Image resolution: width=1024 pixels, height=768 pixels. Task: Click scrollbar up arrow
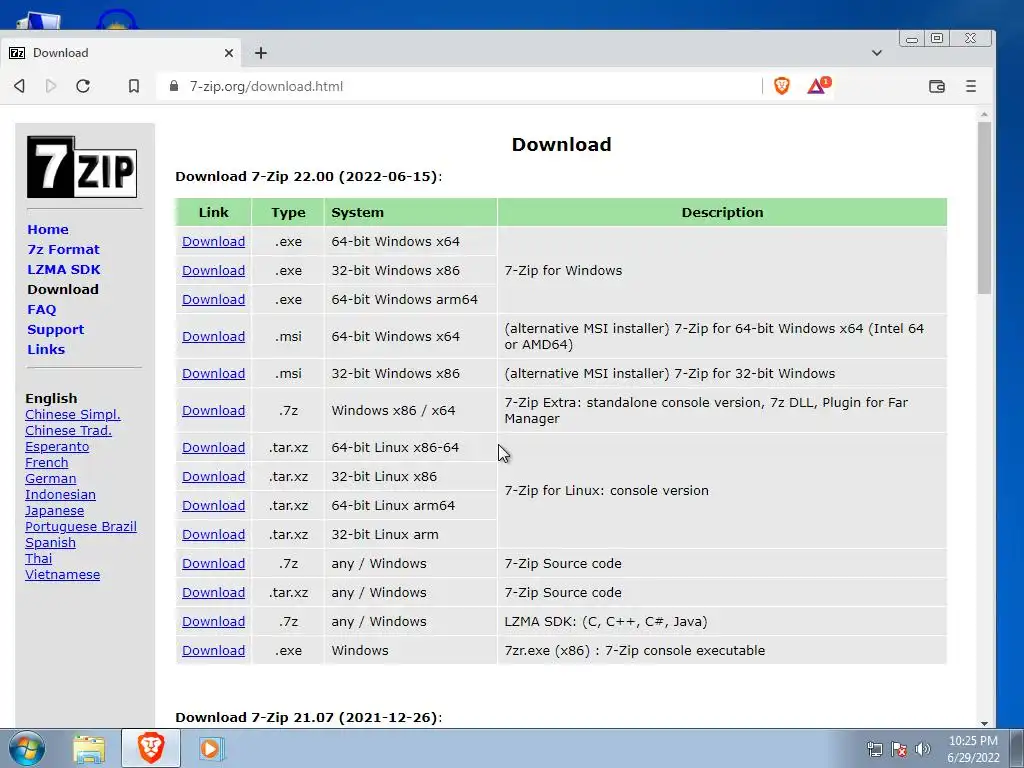(984, 114)
